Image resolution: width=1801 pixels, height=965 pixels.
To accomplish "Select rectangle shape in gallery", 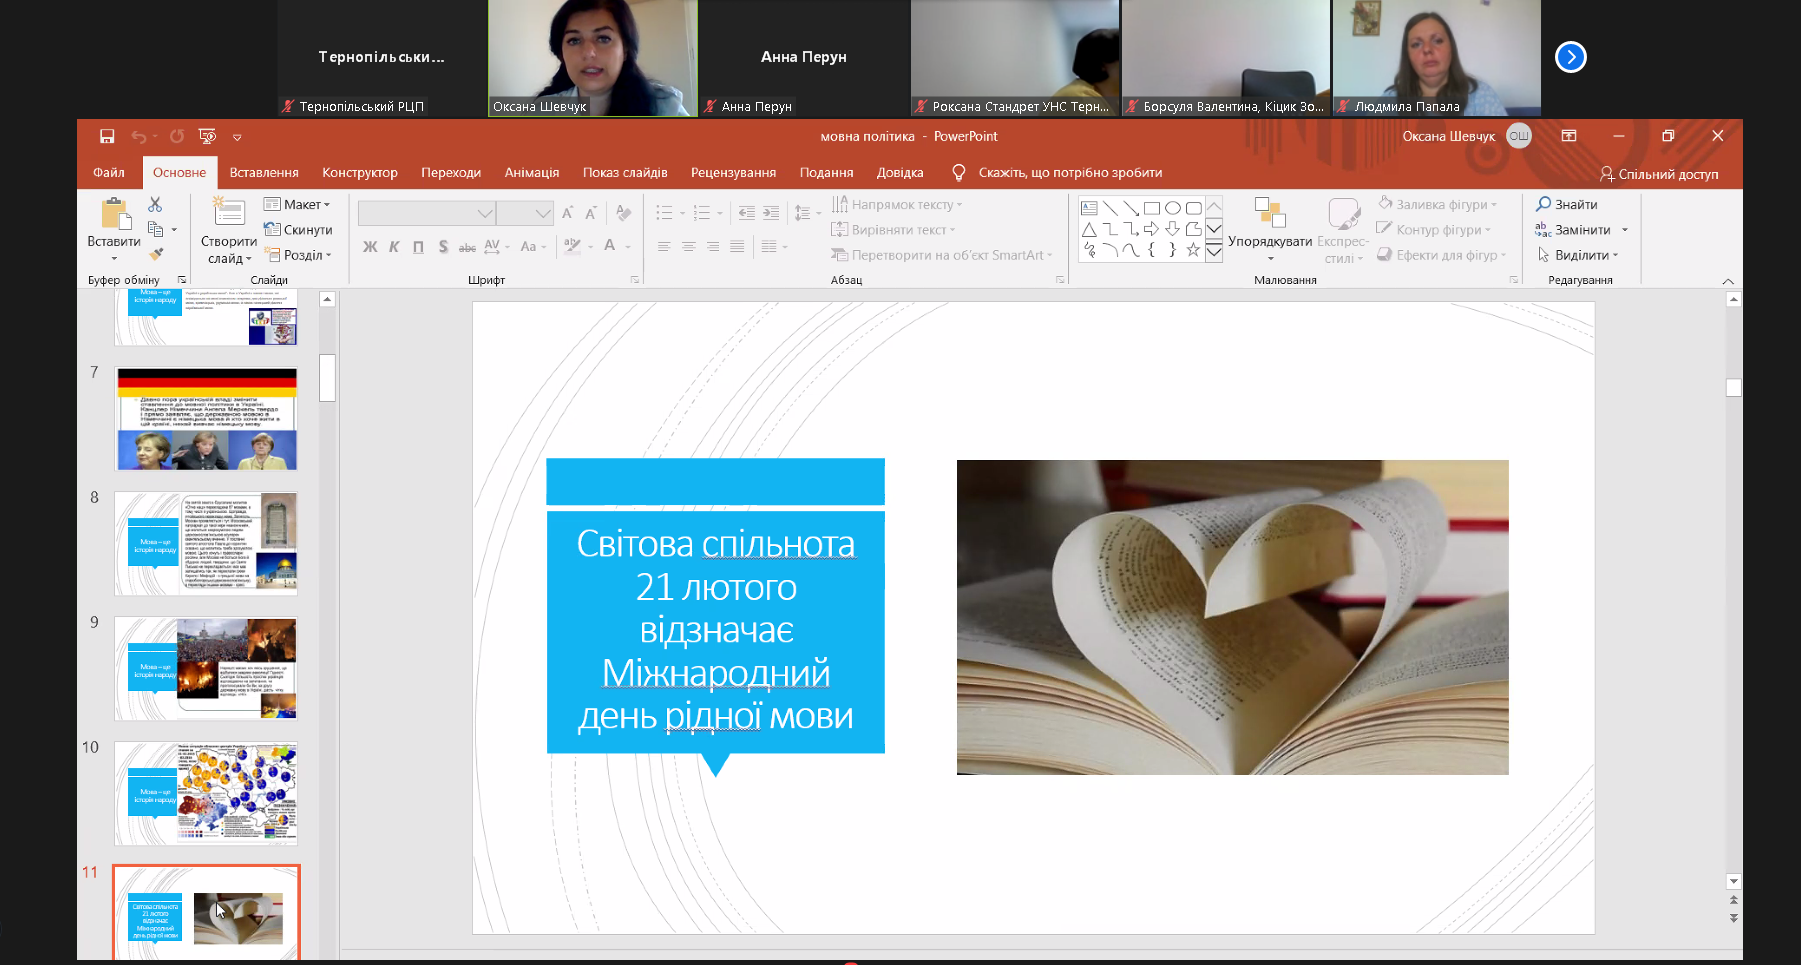I will coord(1152,208).
